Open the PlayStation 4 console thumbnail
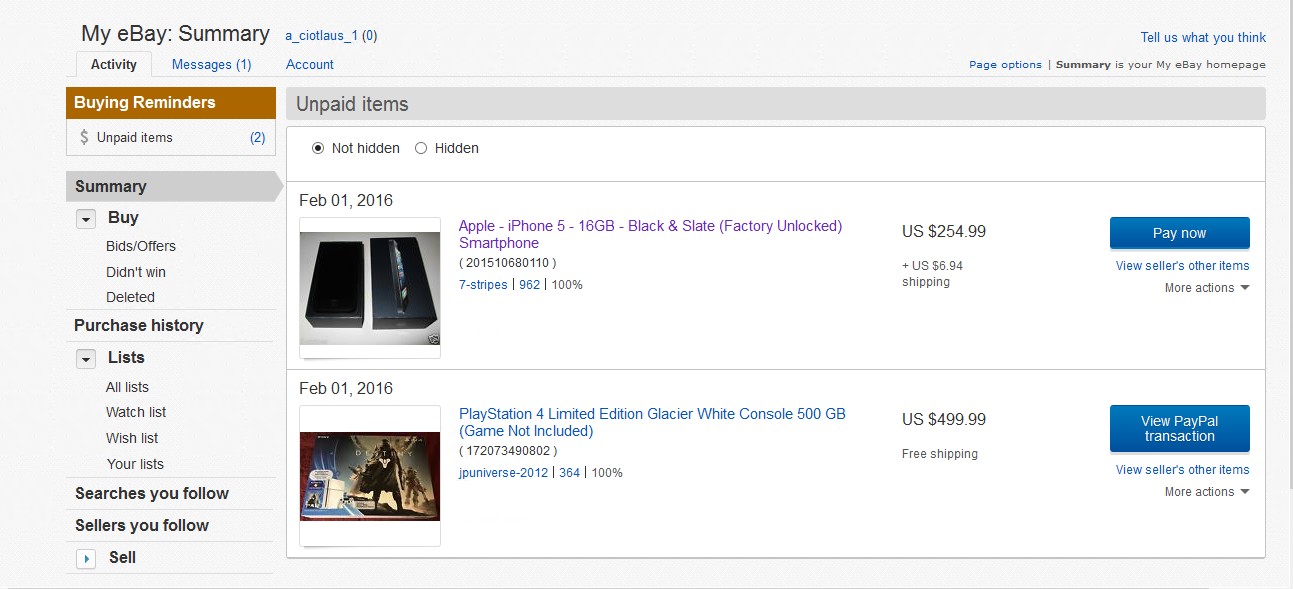 370,476
